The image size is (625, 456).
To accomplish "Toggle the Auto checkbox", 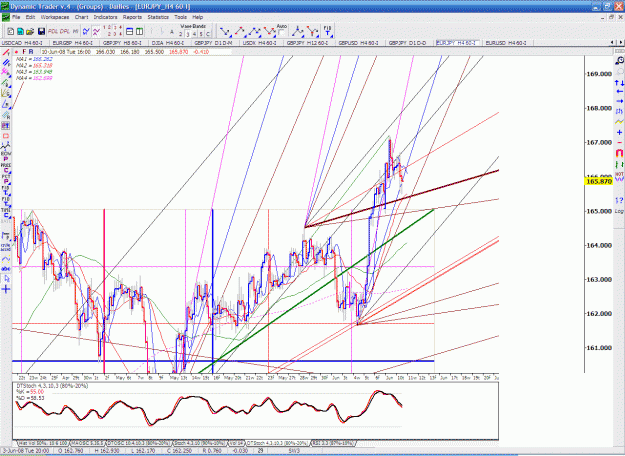I will (x=282, y=32).
